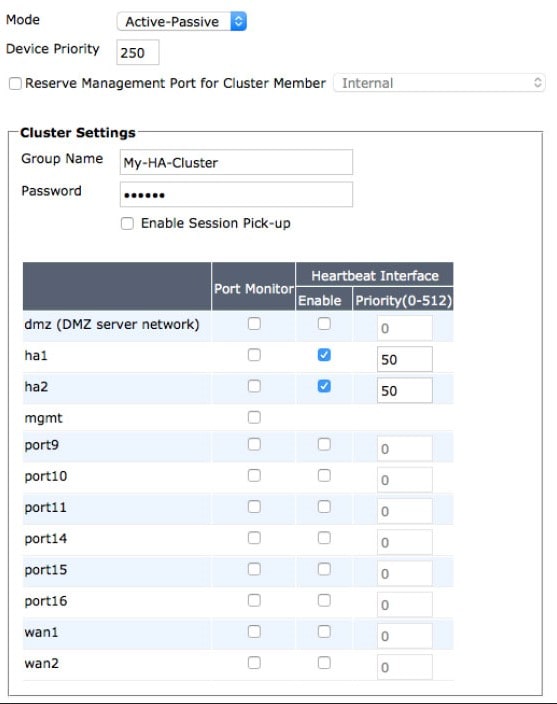This screenshot has height=704, width=557.
Task: Click wan2 heartbeat priority field
Action: (x=405, y=667)
